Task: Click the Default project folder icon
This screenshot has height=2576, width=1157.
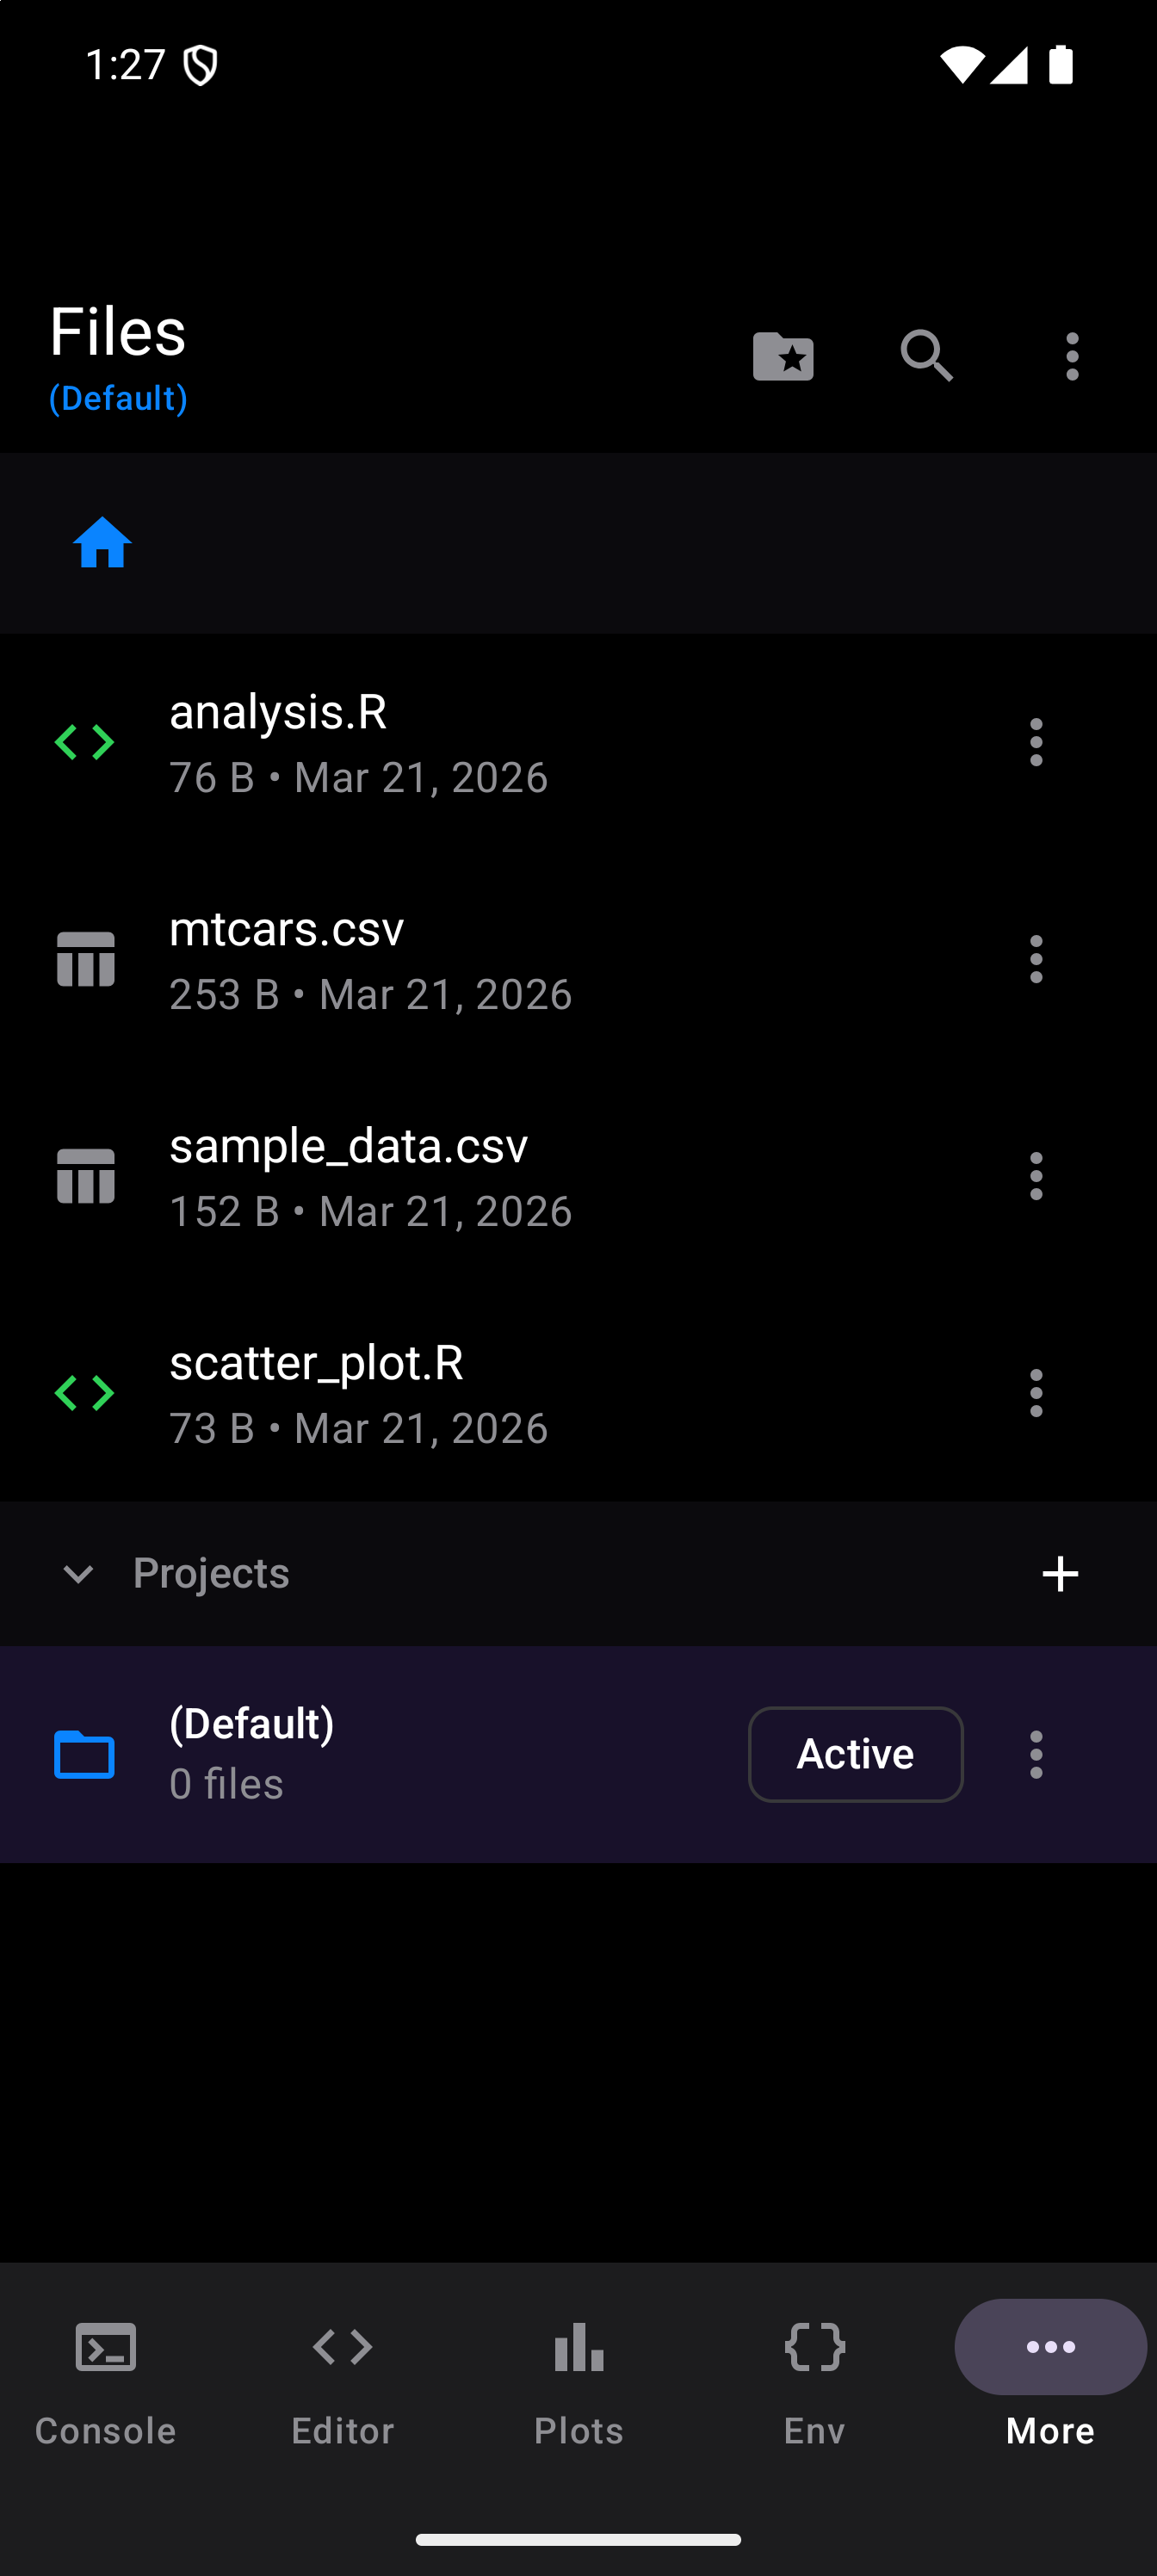Action: click(x=85, y=1754)
